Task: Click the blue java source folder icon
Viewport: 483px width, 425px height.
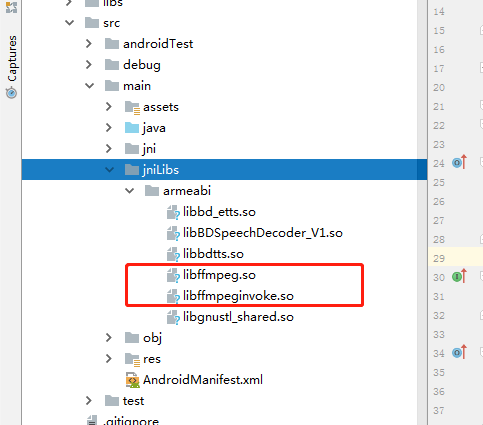Action: click(132, 128)
